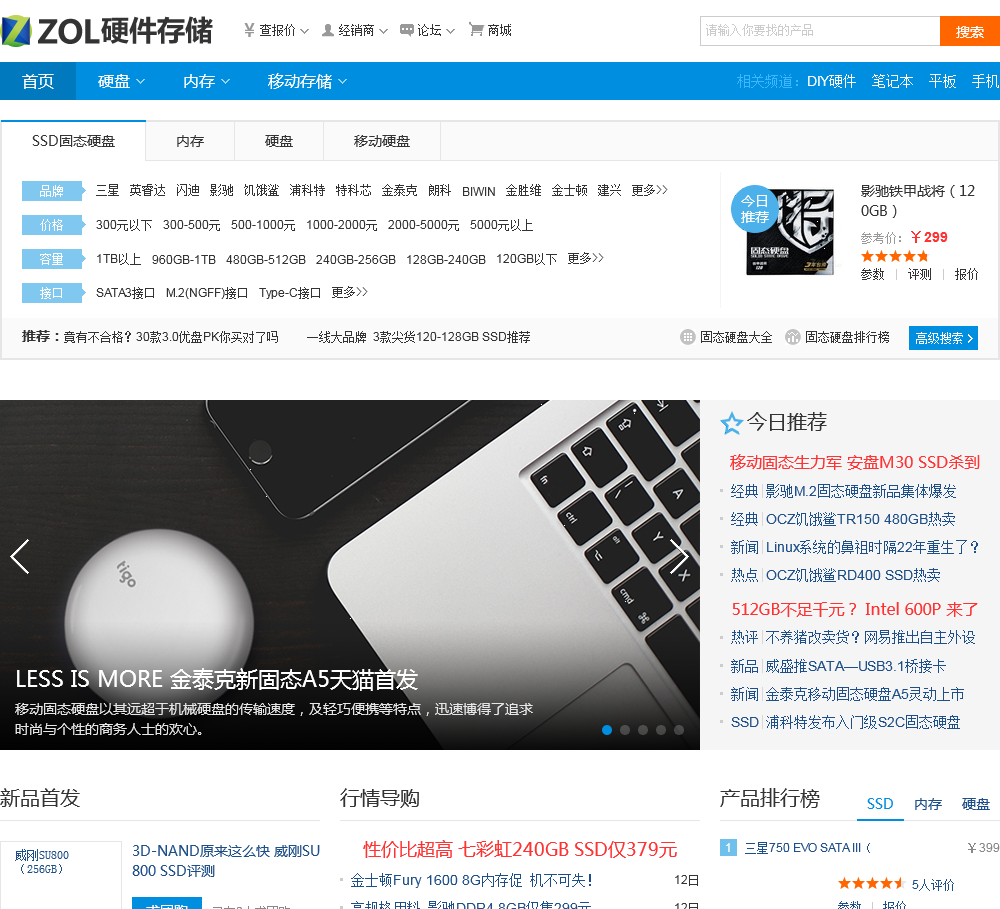Show more capacities via 更多>>
Screen dimensions: 1000x909
point(585,258)
